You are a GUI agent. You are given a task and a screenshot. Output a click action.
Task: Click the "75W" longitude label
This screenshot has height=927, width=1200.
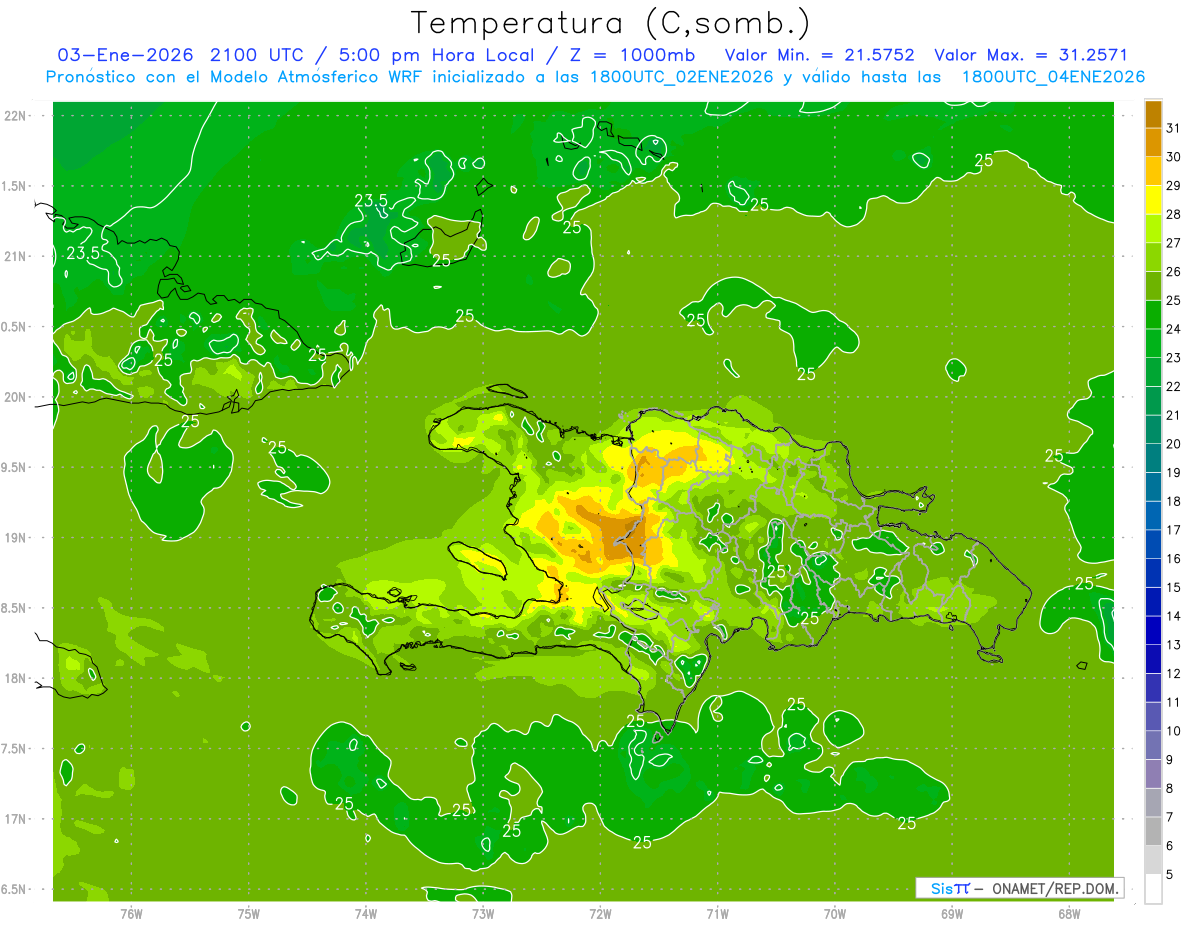[x=249, y=913]
